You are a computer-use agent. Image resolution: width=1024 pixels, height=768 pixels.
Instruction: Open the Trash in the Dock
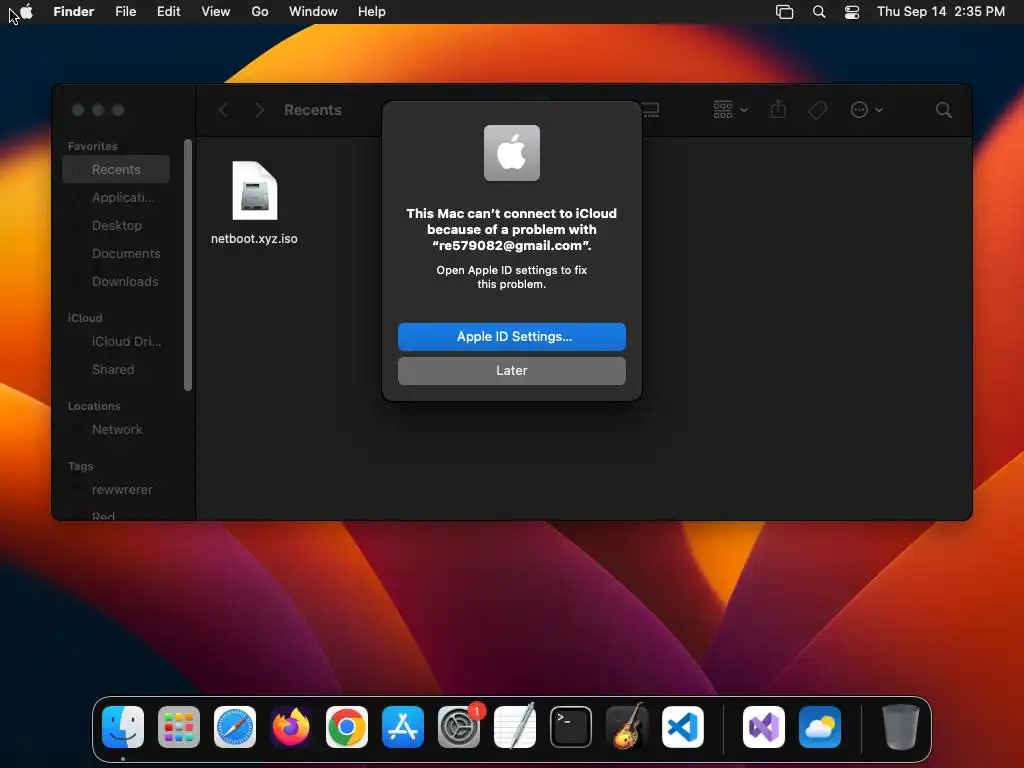(901, 727)
